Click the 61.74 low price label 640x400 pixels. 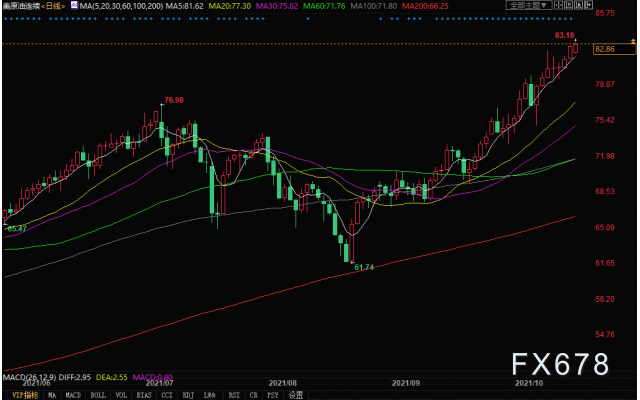pyautogui.click(x=364, y=267)
